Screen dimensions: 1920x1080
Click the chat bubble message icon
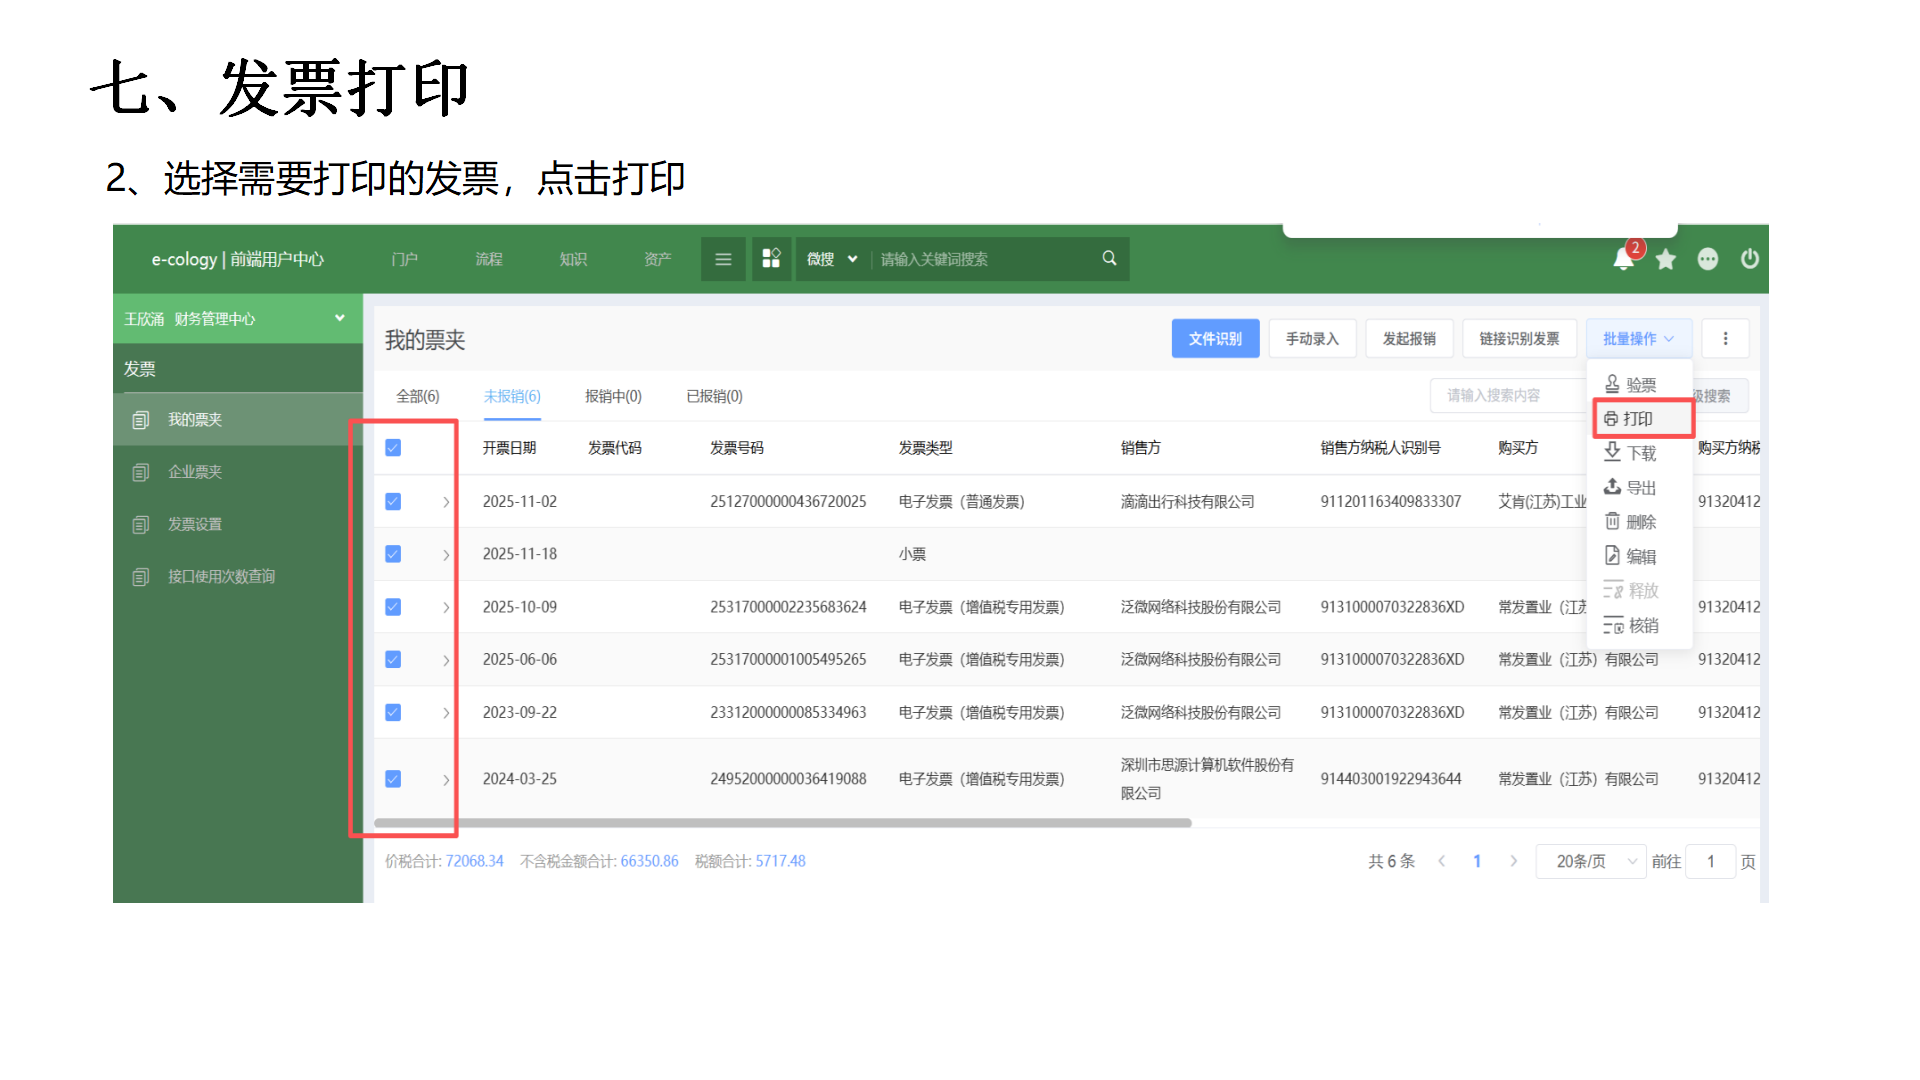coord(1707,260)
